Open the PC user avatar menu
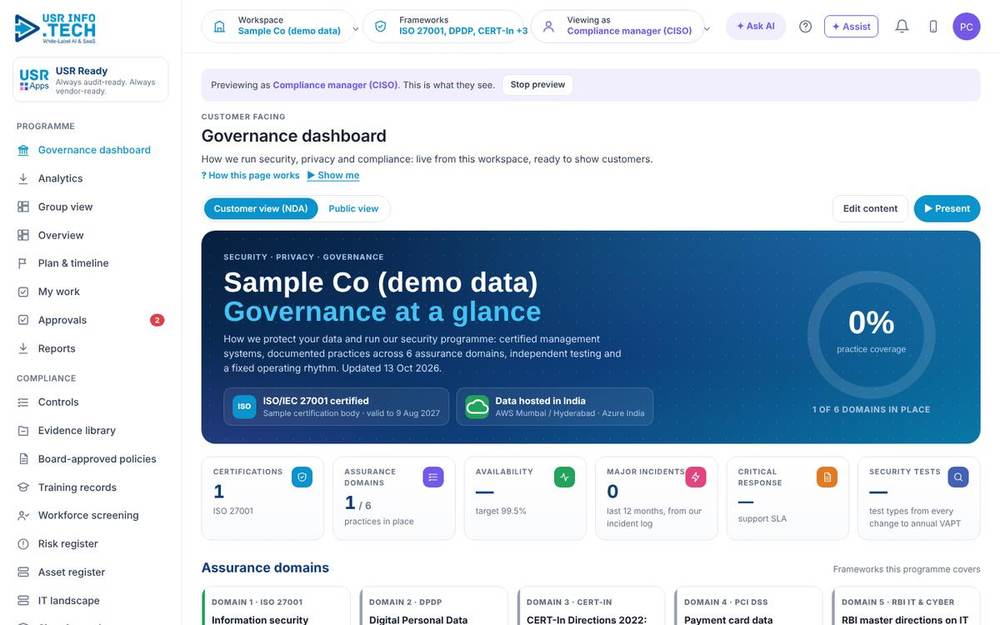Viewport: 1000px width, 625px height. 966,27
